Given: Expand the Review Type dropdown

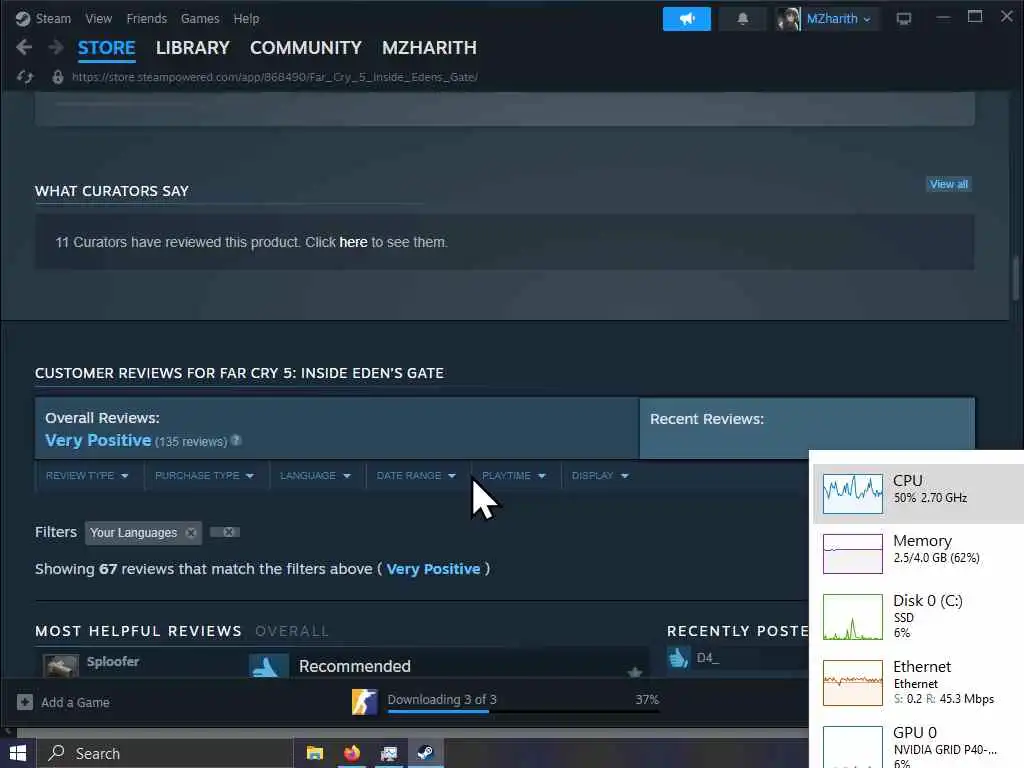Looking at the screenshot, I should (87, 475).
